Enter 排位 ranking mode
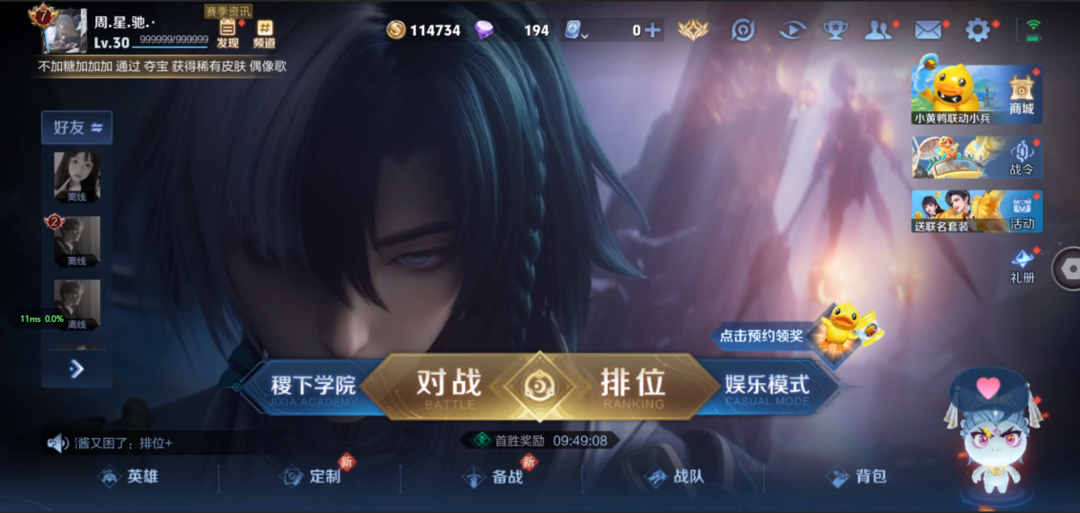Viewport: 1080px width, 513px height. tap(632, 386)
